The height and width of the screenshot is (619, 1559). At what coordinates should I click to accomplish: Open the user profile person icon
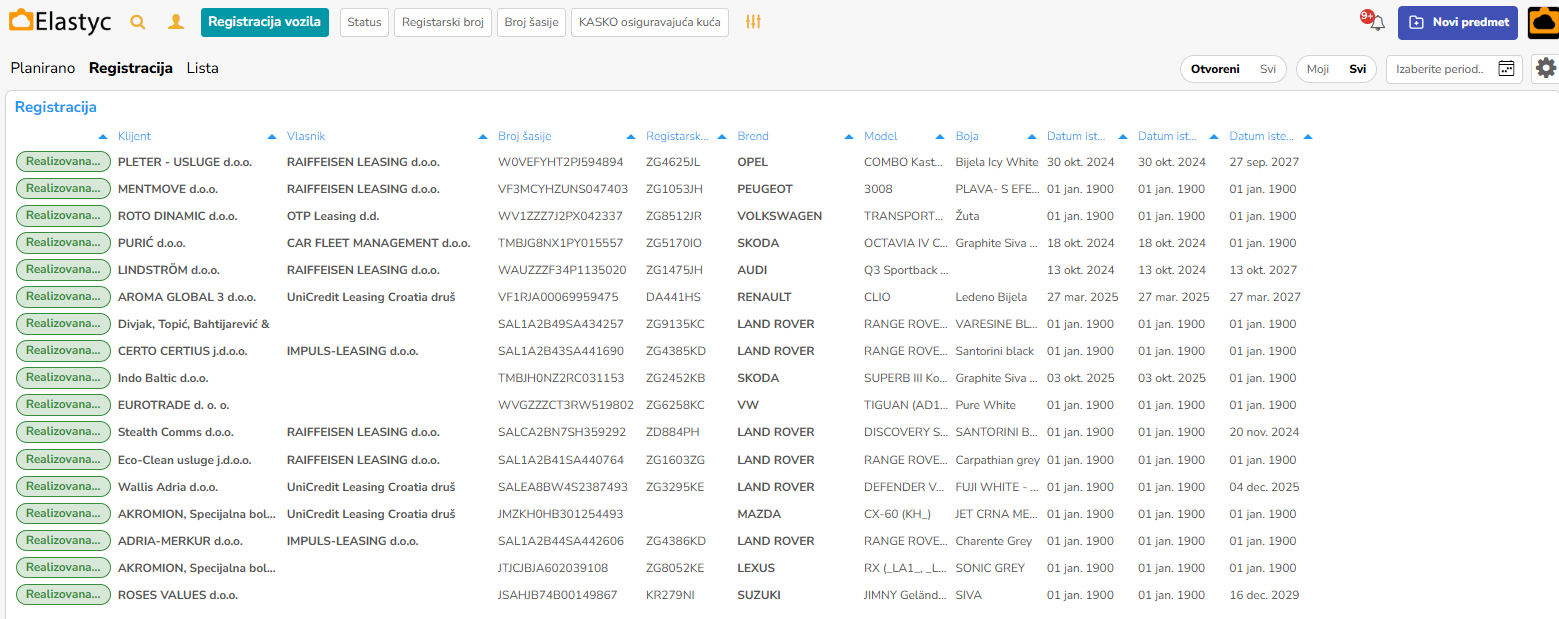(176, 22)
